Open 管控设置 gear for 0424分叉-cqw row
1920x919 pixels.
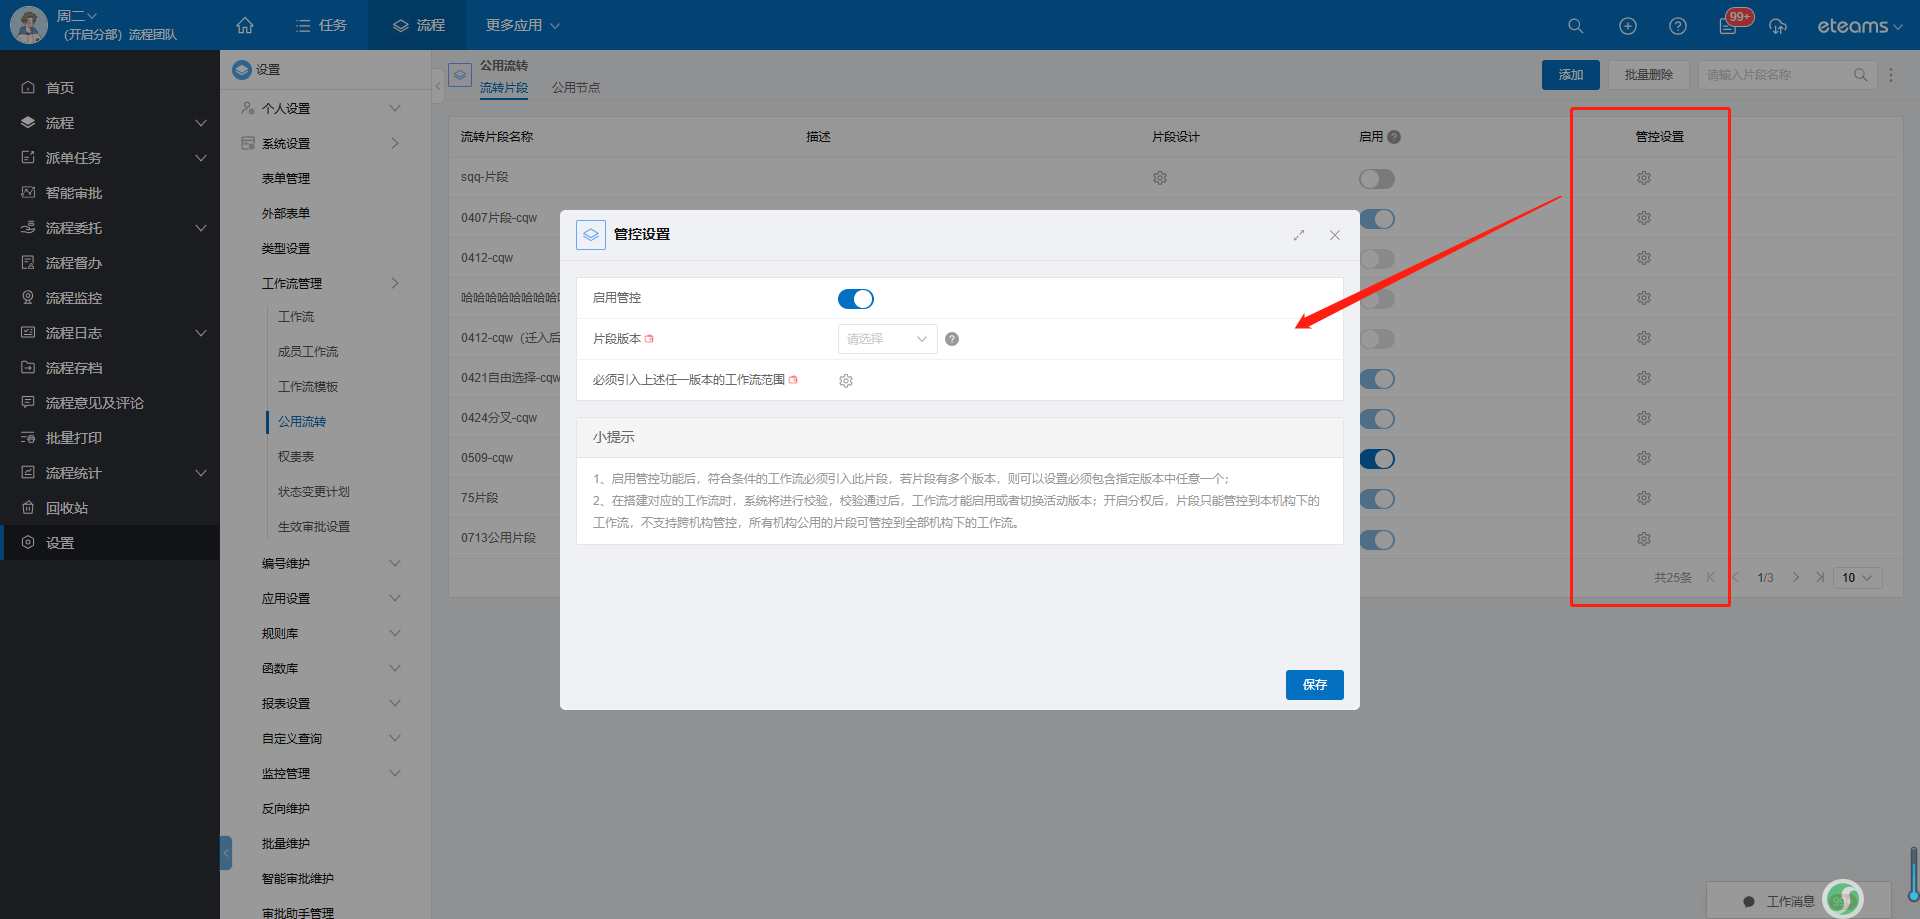[x=1644, y=418]
